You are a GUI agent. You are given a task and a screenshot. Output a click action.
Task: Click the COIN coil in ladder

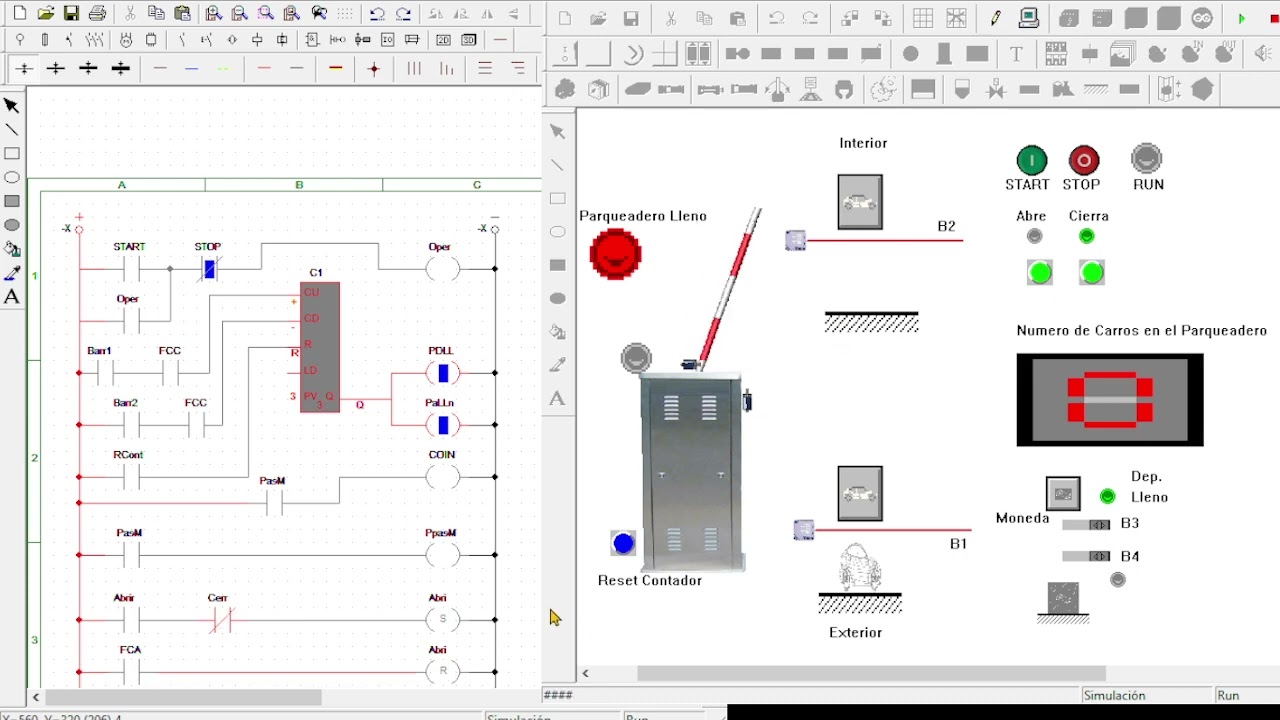click(x=442, y=477)
